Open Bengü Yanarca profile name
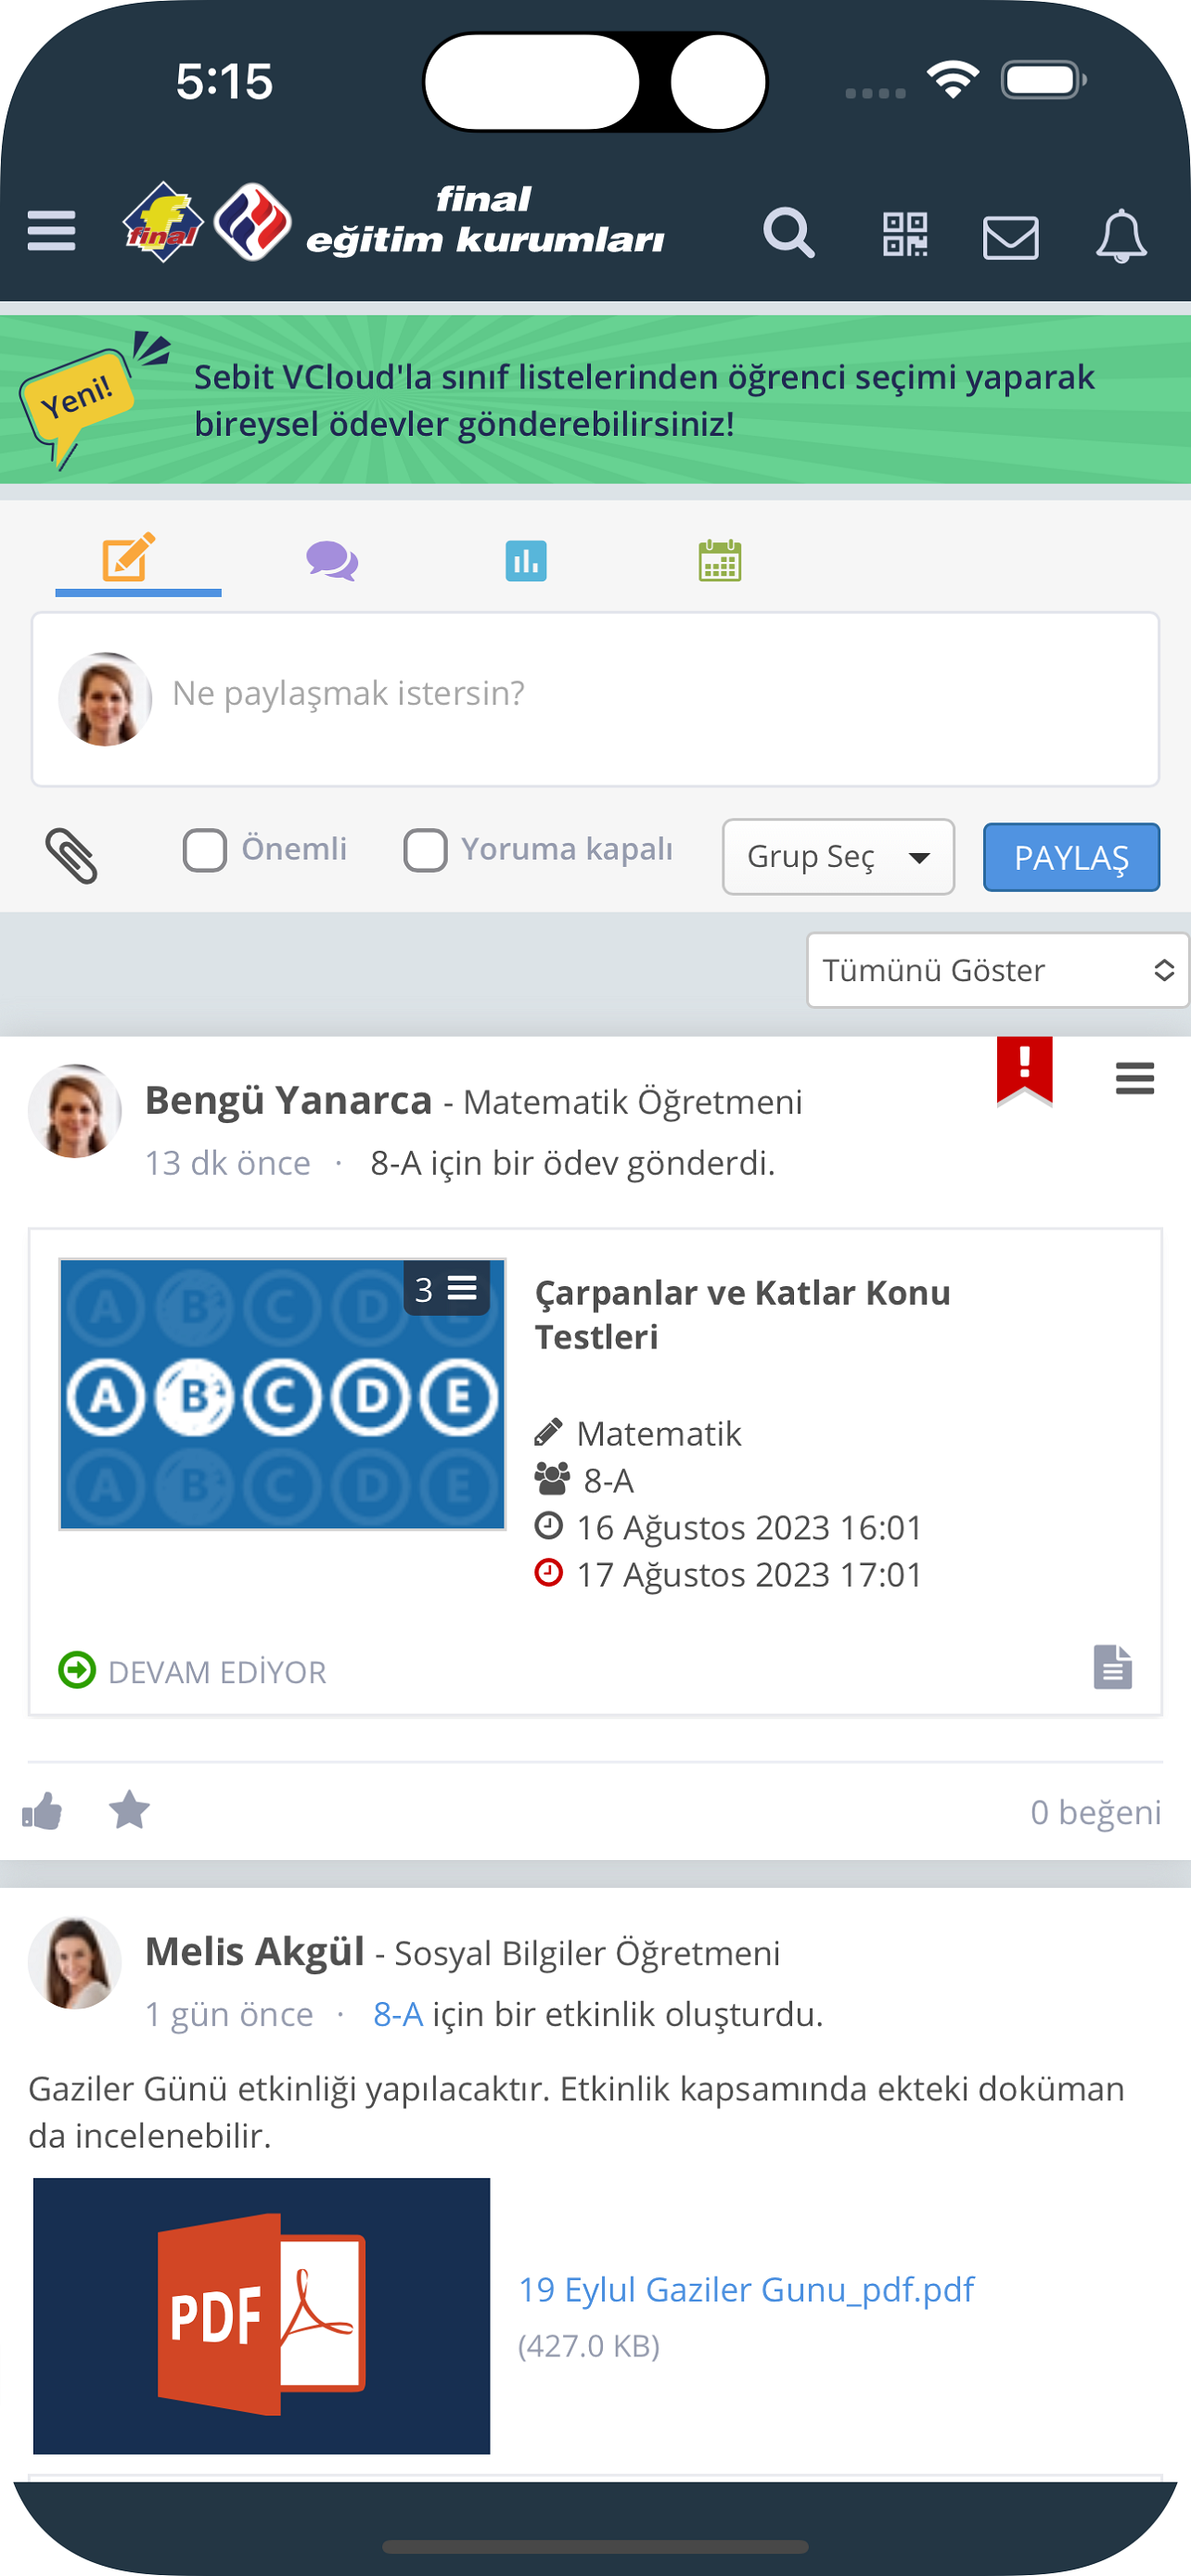 click(288, 1100)
